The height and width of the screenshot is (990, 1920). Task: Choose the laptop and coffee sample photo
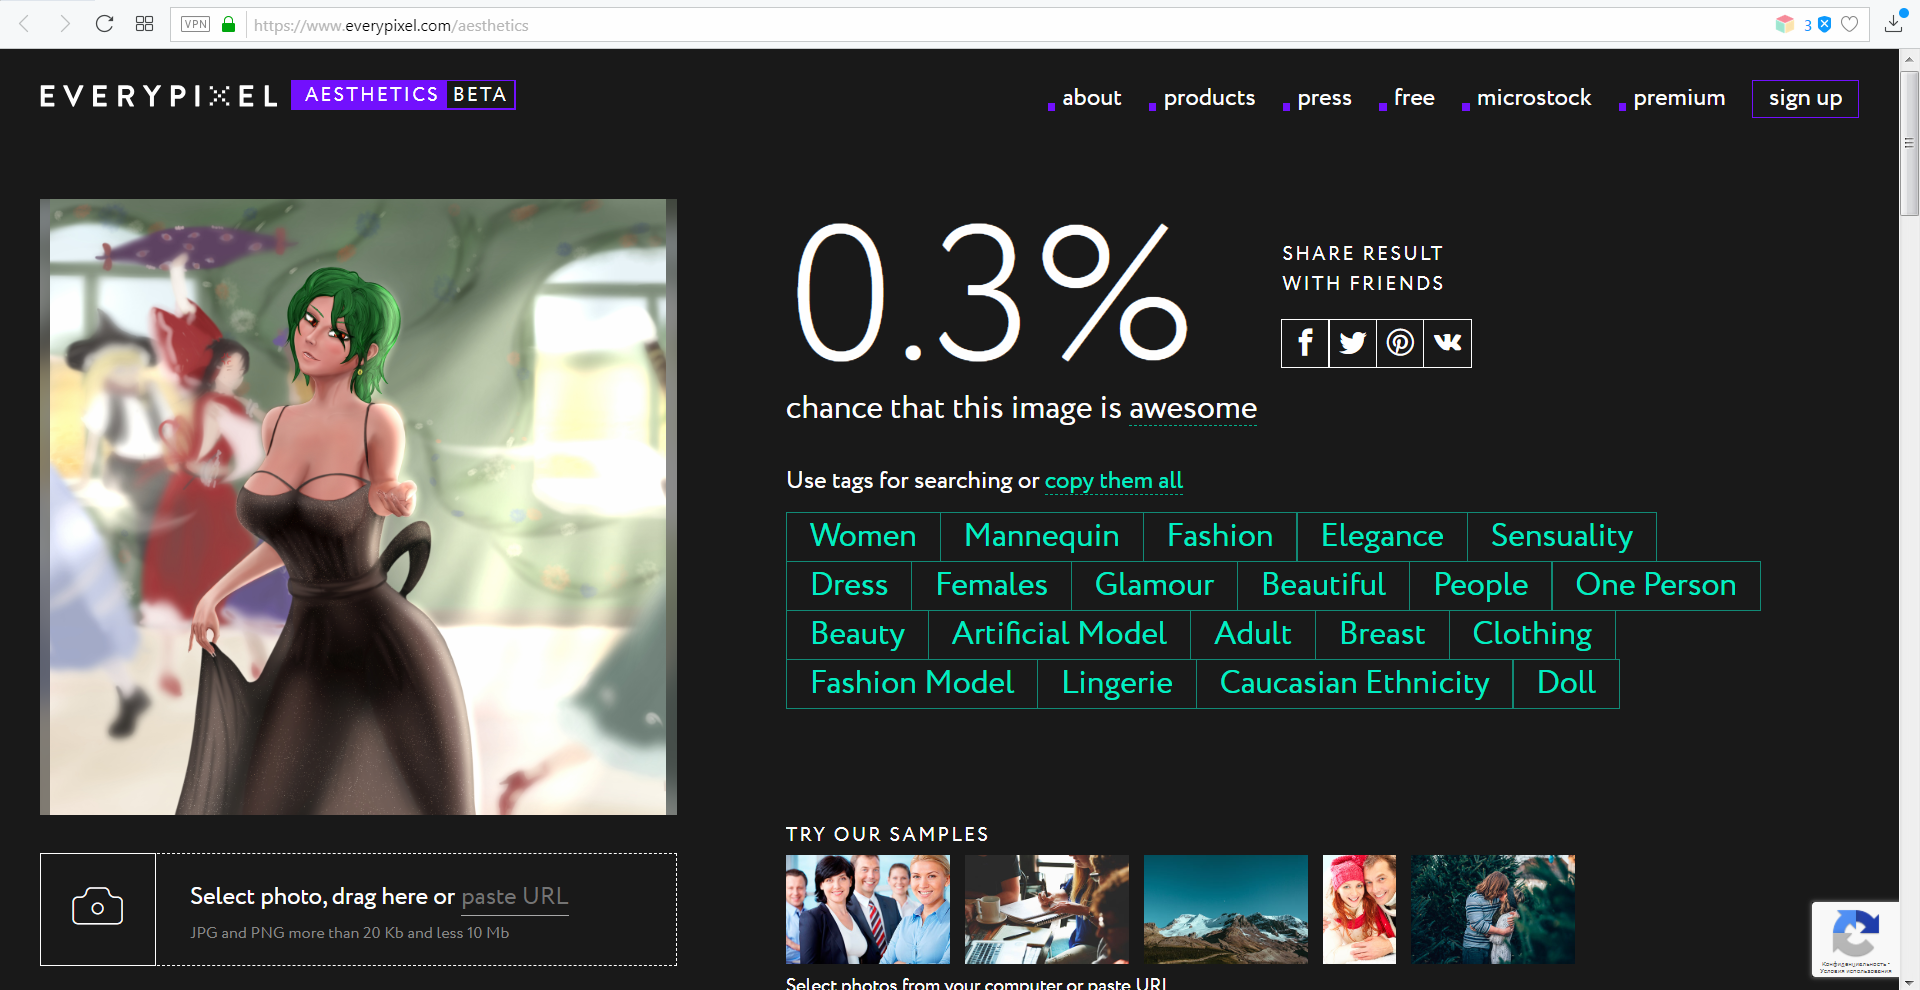[1047, 909]
